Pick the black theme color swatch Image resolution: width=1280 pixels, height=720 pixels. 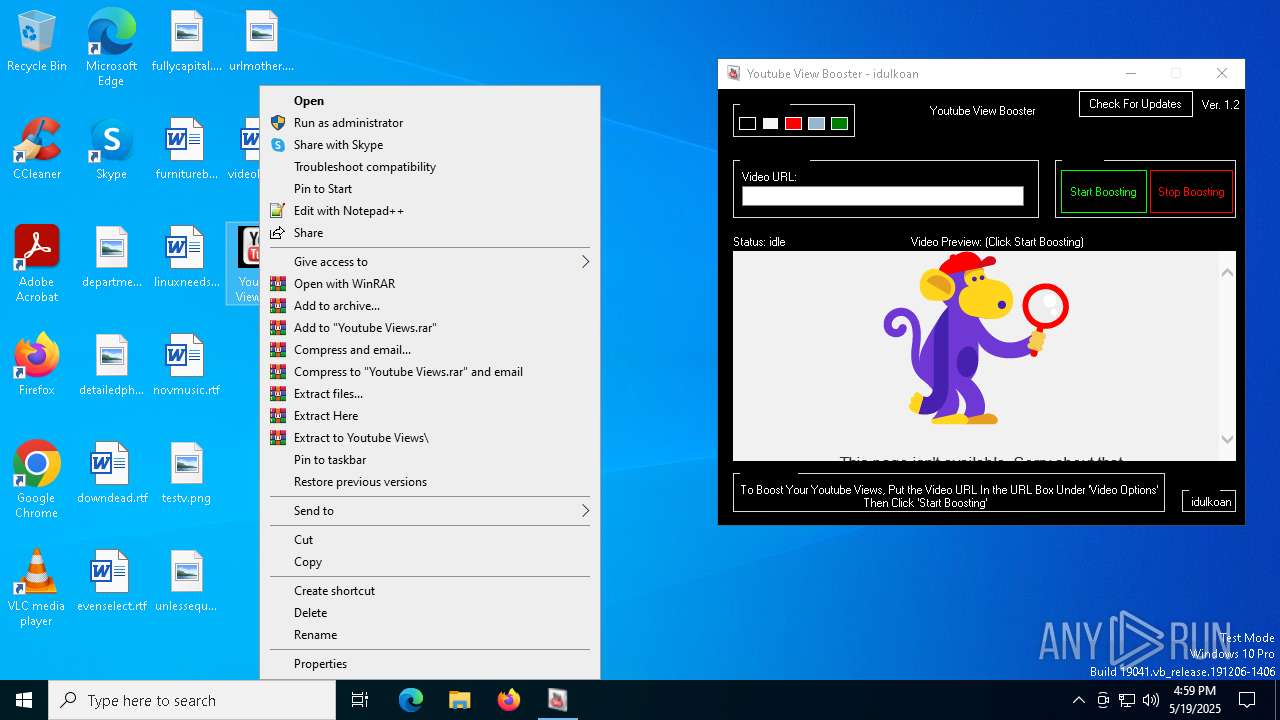747,124
